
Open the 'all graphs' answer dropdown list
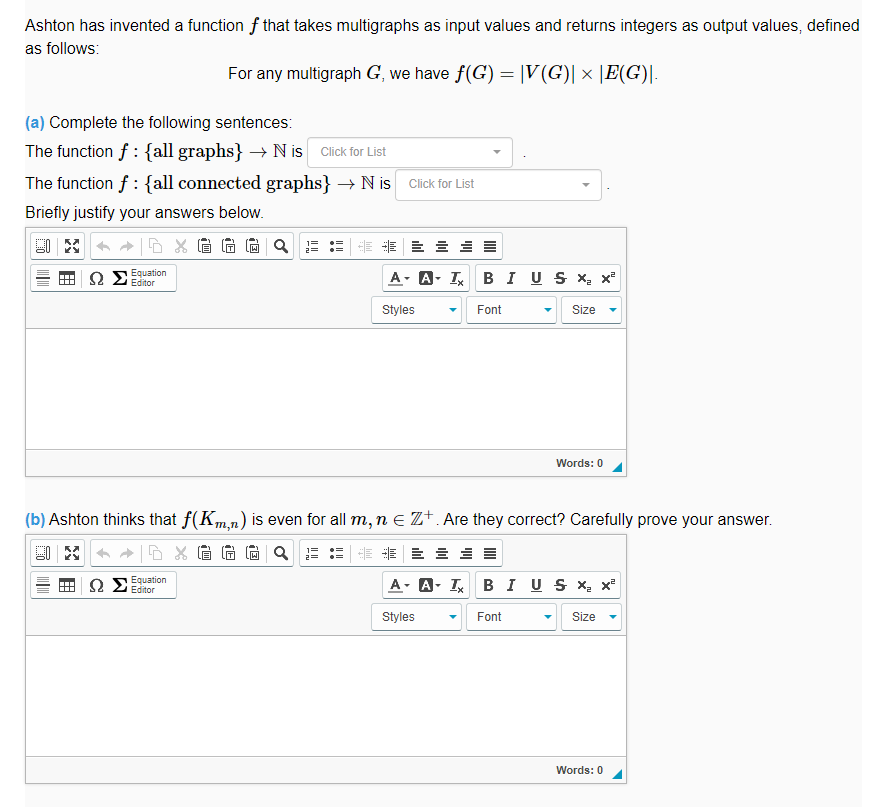point(410,152)
